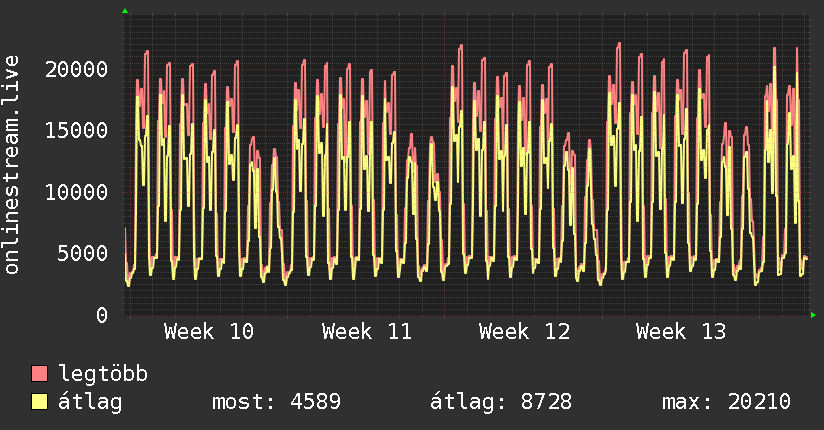The width and height of the screenshot is (824, 430).
Task: Click the yellow átlag legend swatch
Action: (39, 402)
